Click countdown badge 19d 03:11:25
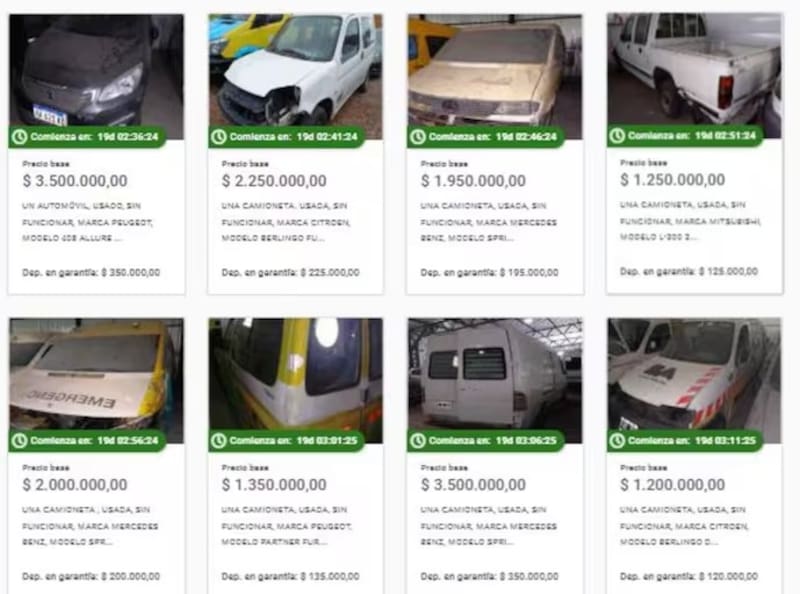 point(685,440)
